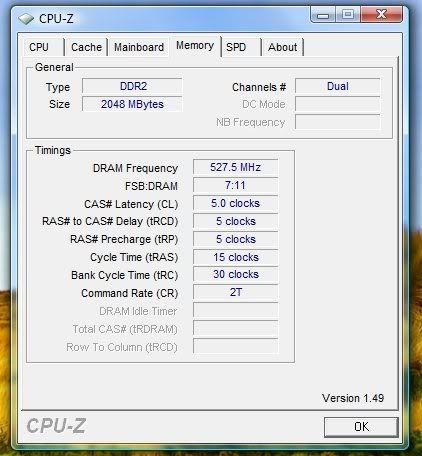Click the greyed Row To Column label
This screenshot has height=456, width=422.
click(x=122, y=347)
